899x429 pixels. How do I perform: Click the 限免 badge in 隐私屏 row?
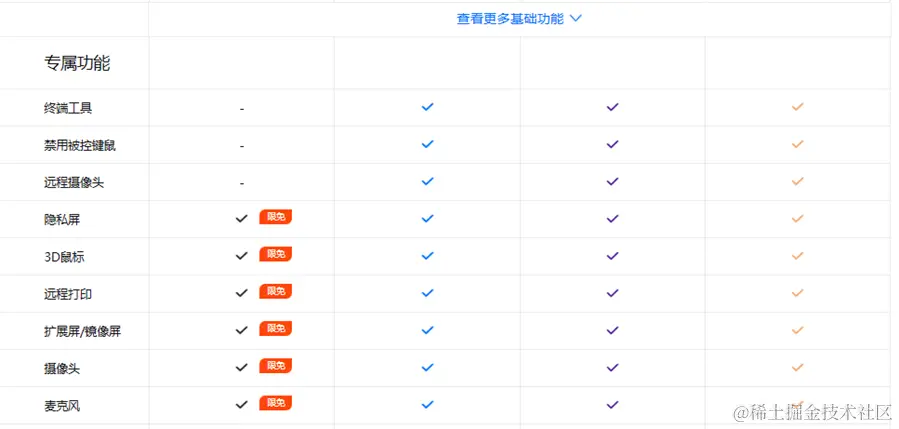coord(276,217)
